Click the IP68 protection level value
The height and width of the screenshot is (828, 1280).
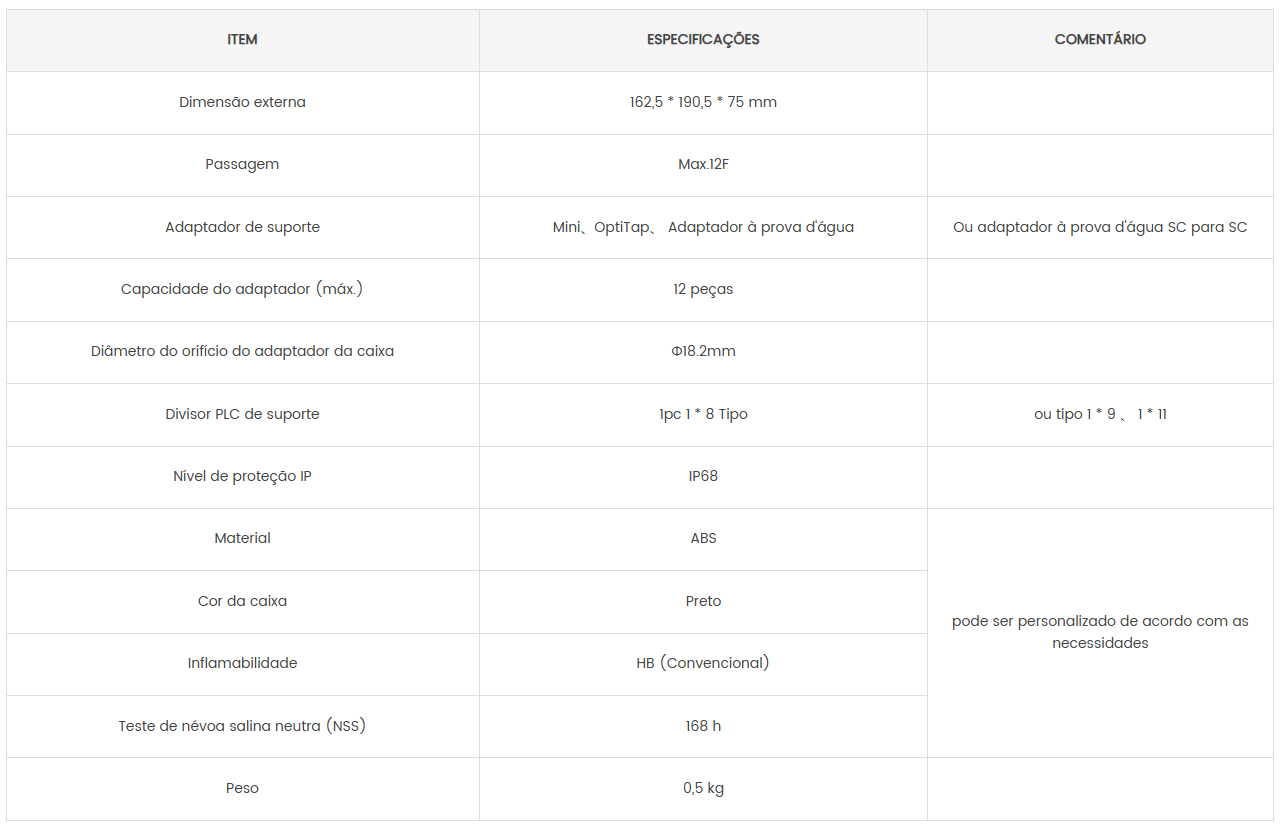point(703,476)
